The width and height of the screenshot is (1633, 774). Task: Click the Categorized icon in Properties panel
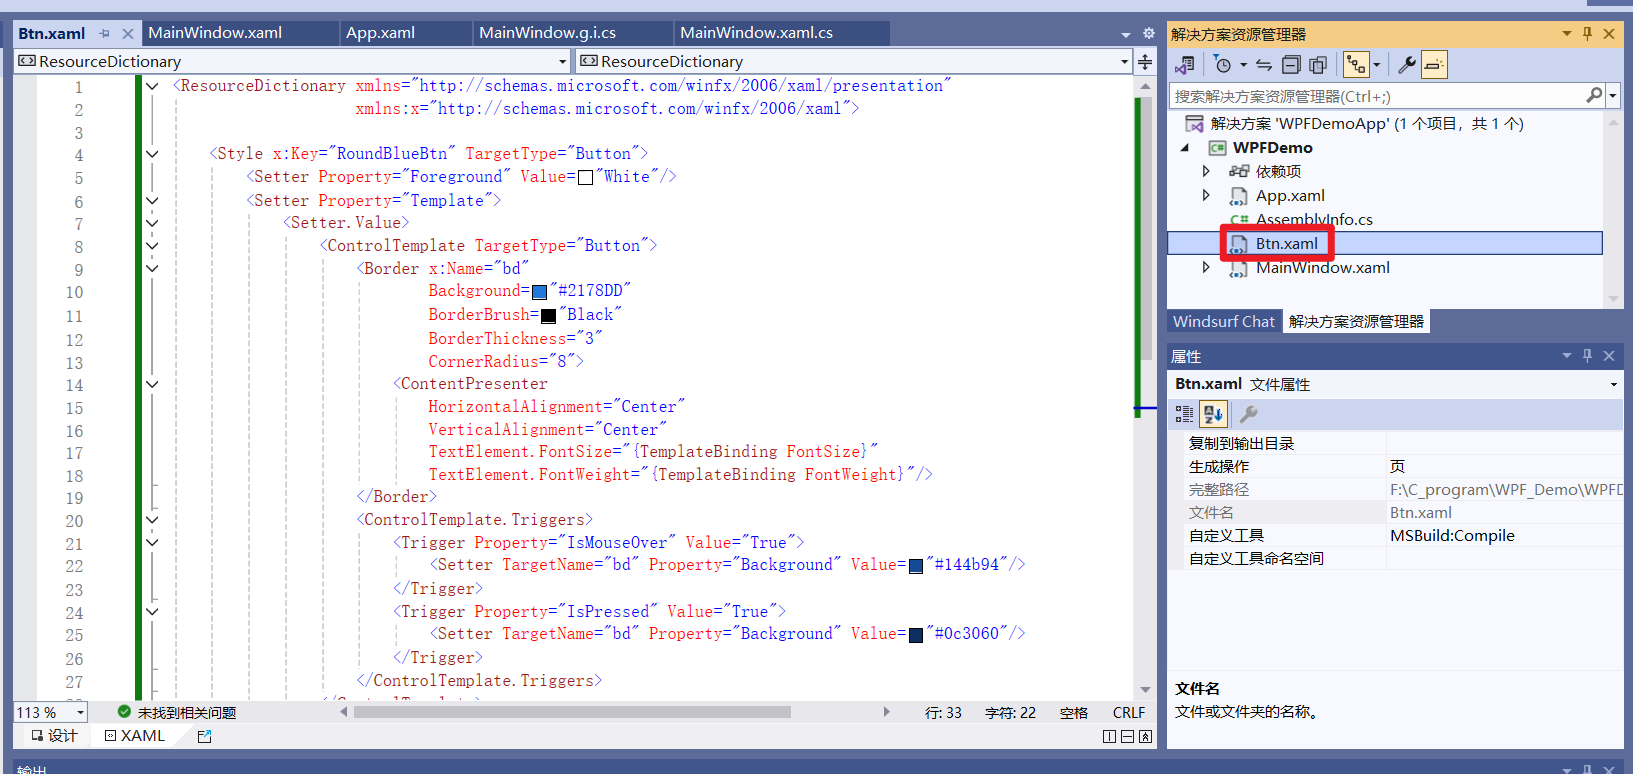[1185, 414]
